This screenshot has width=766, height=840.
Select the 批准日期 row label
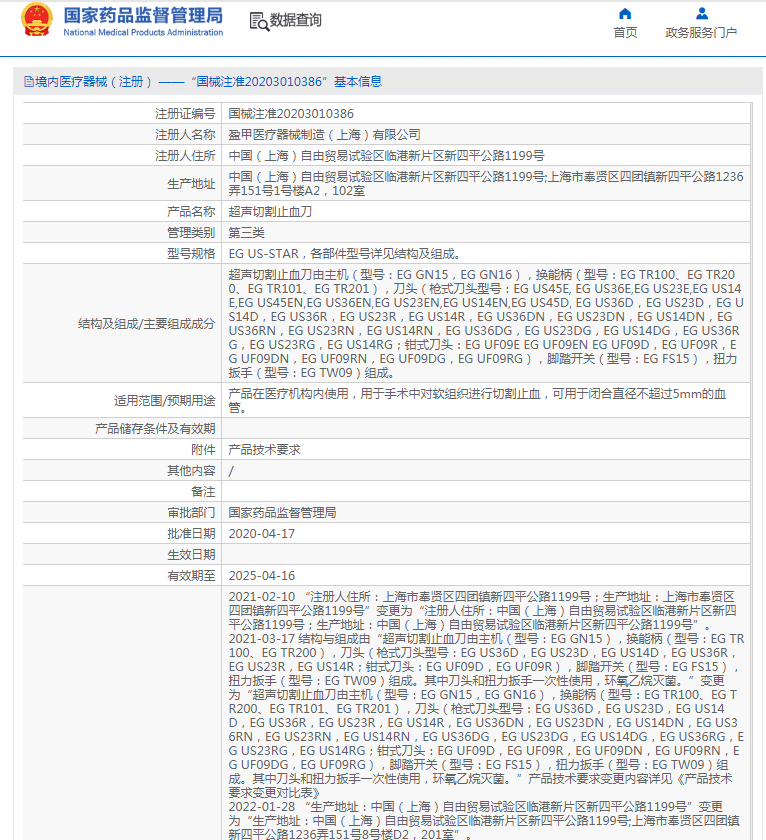pos(191,534)
